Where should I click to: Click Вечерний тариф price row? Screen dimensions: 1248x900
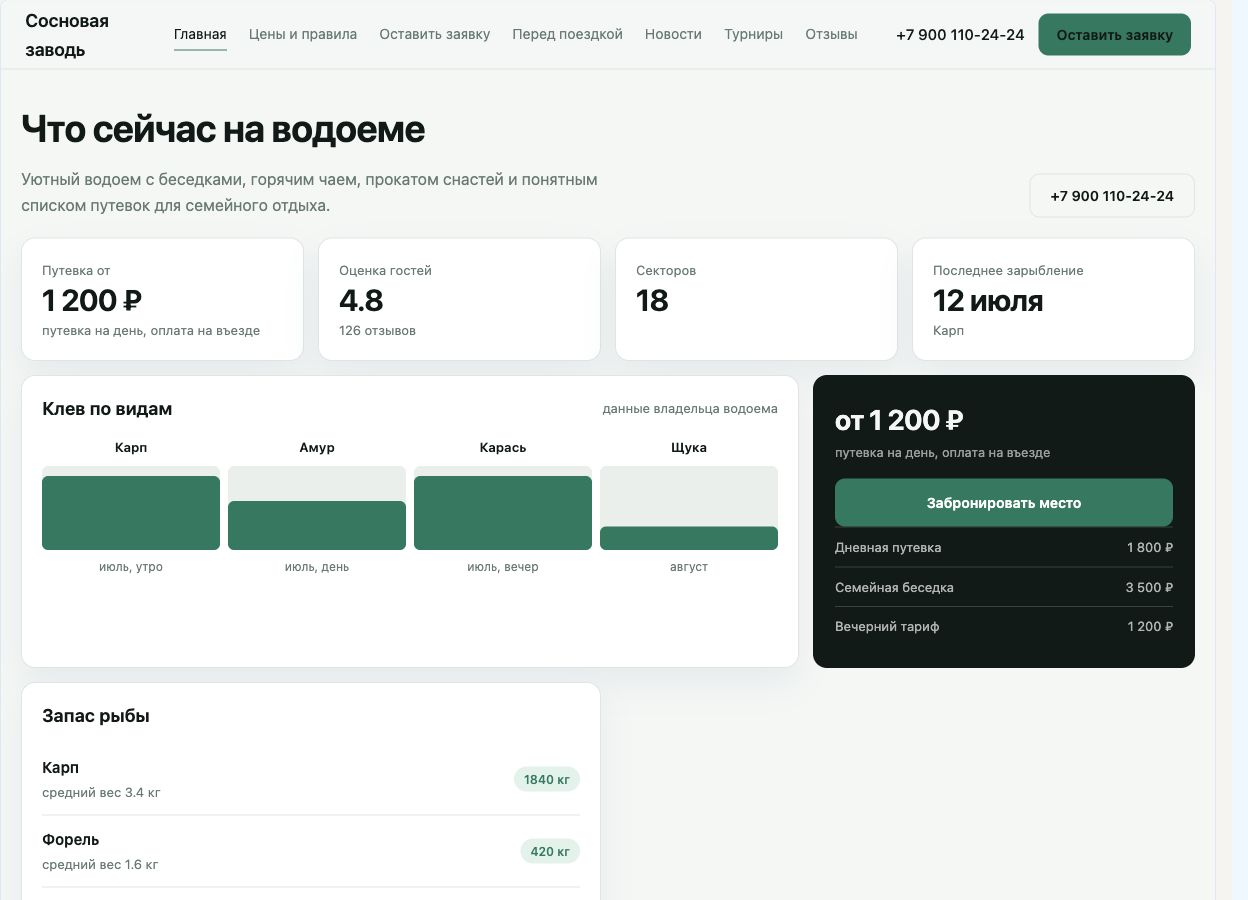pos(1004,627)
